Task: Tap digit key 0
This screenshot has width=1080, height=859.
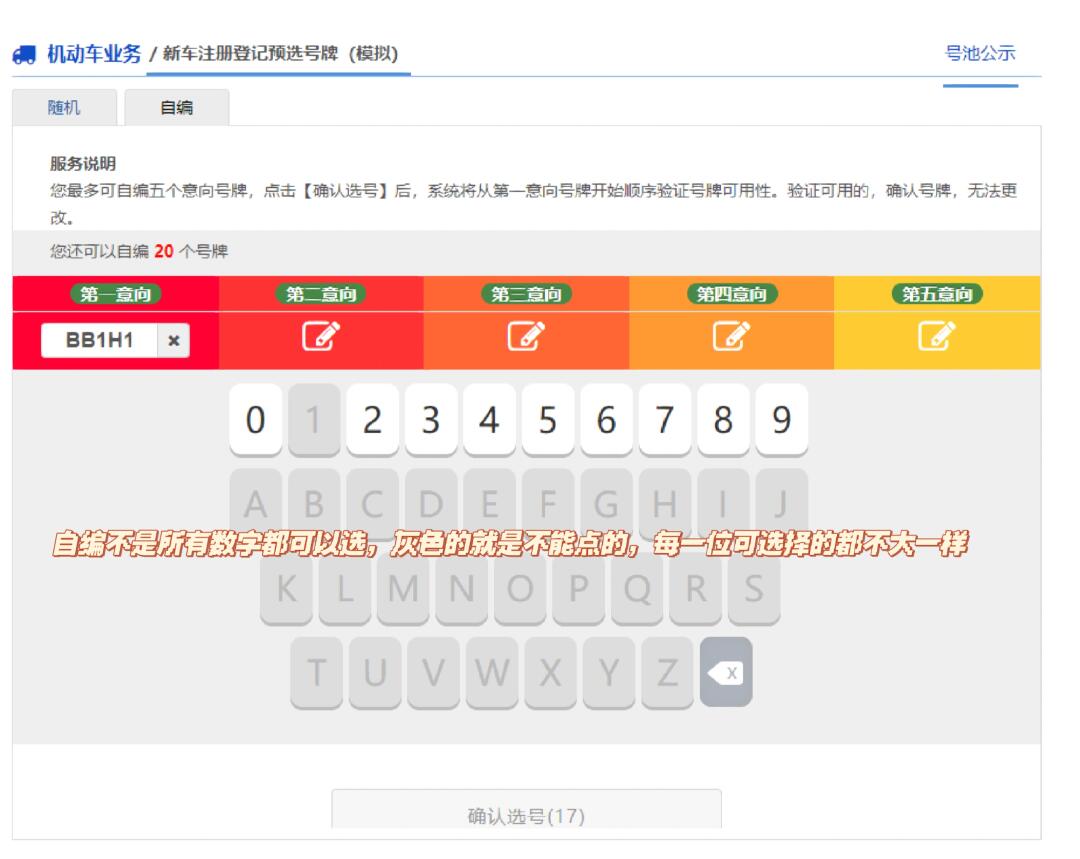Action: (x=256, y=420)
